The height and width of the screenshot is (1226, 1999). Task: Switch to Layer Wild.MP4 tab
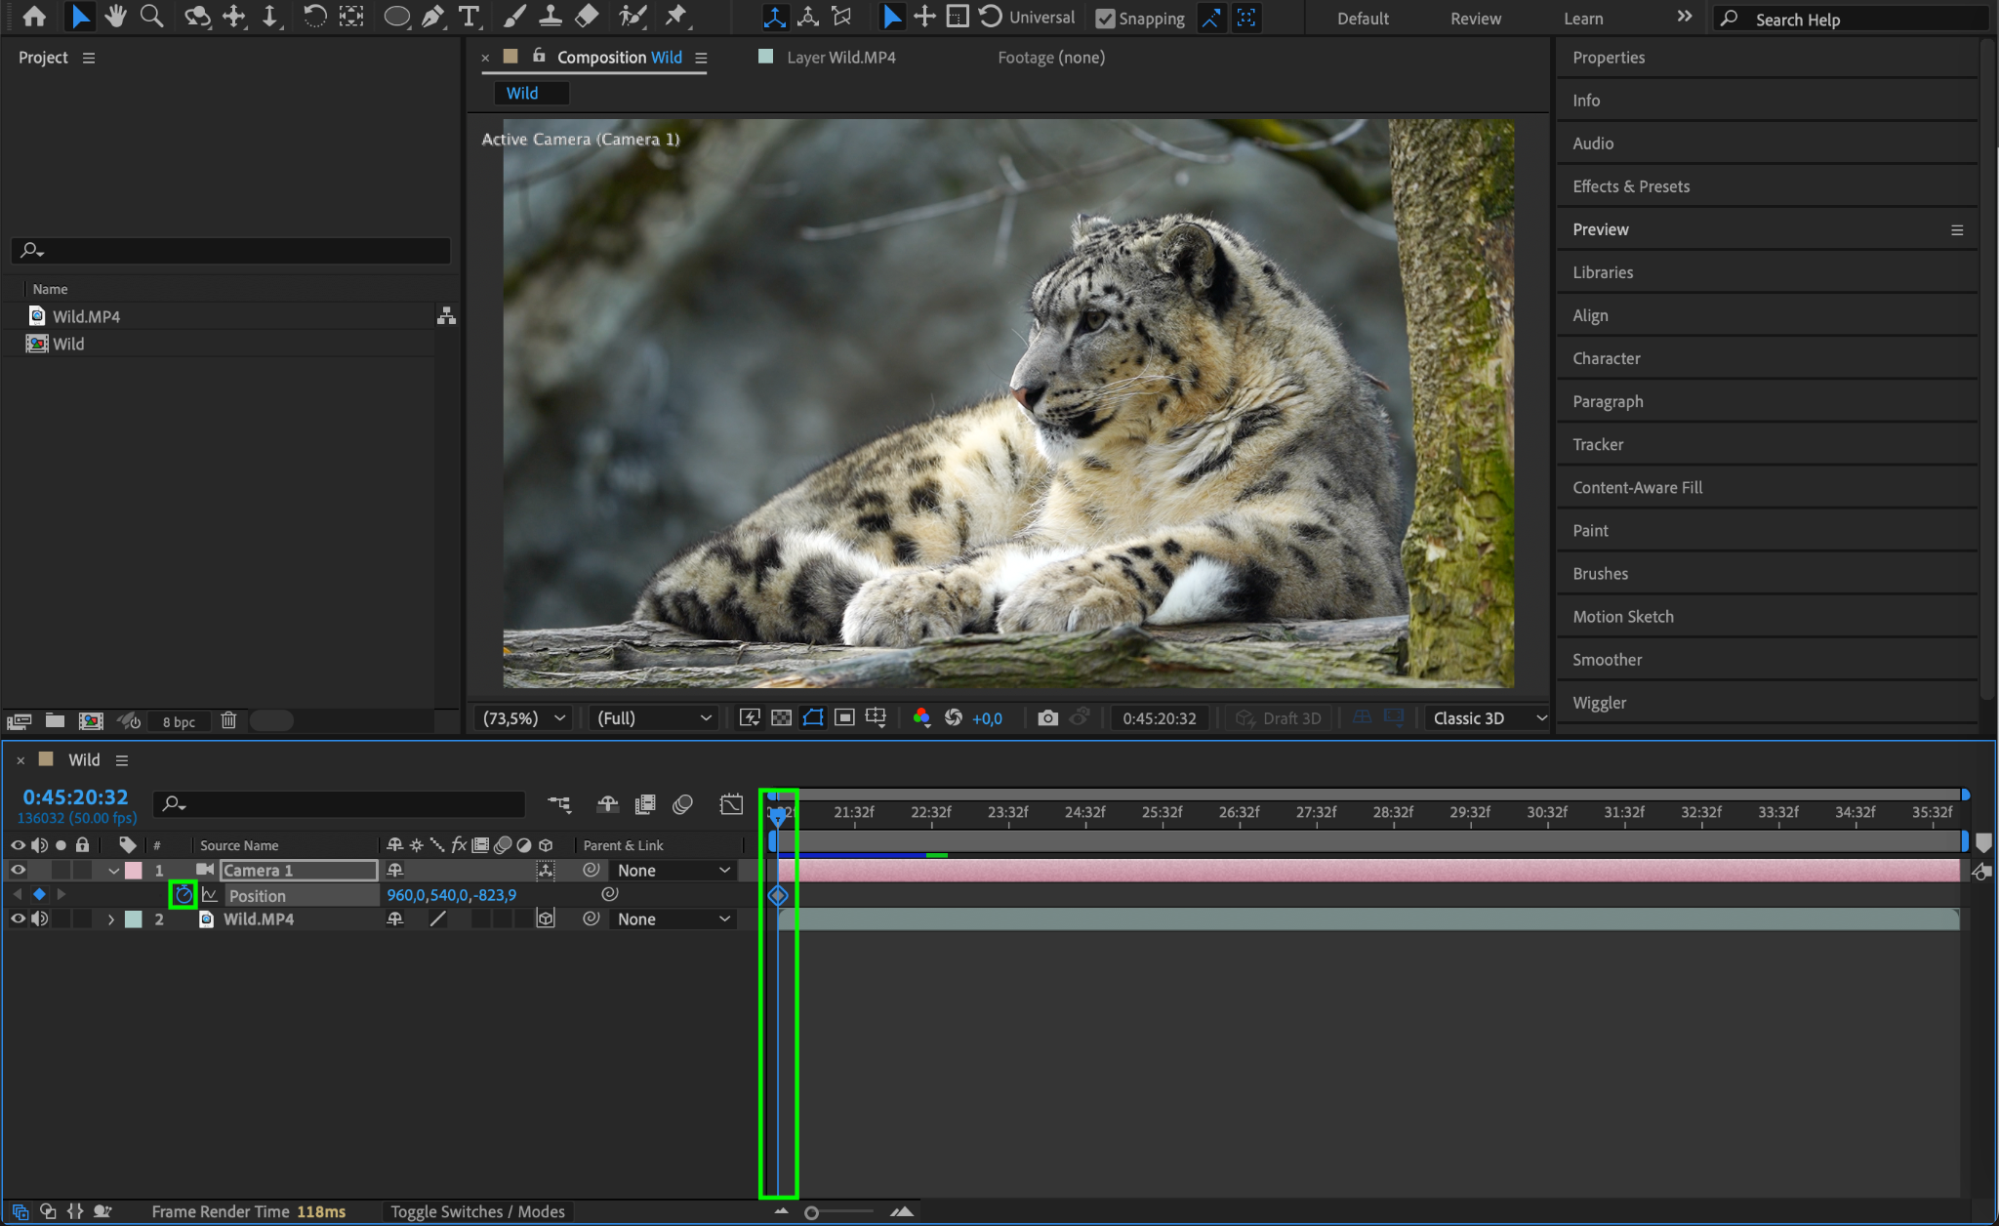coord(840,57)
